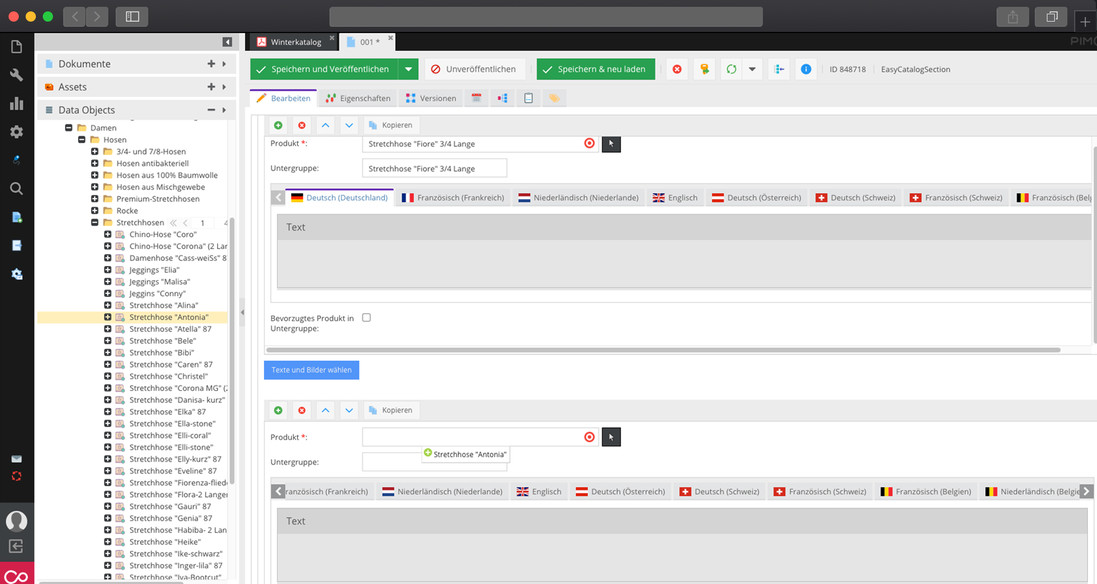Move first block down with arrow icon
The image size is (1097, 584).
pyautogui.click(x=349, y=125)
